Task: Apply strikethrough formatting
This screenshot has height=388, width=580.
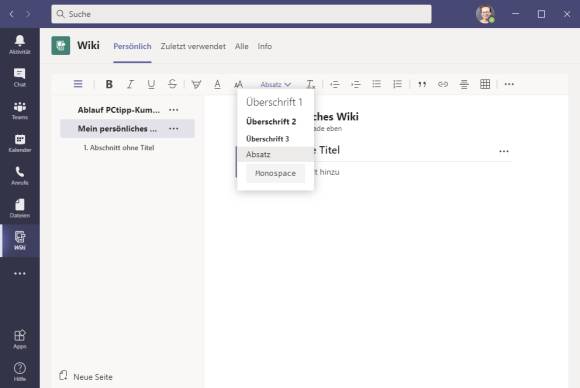Action: tap(172, 84)
